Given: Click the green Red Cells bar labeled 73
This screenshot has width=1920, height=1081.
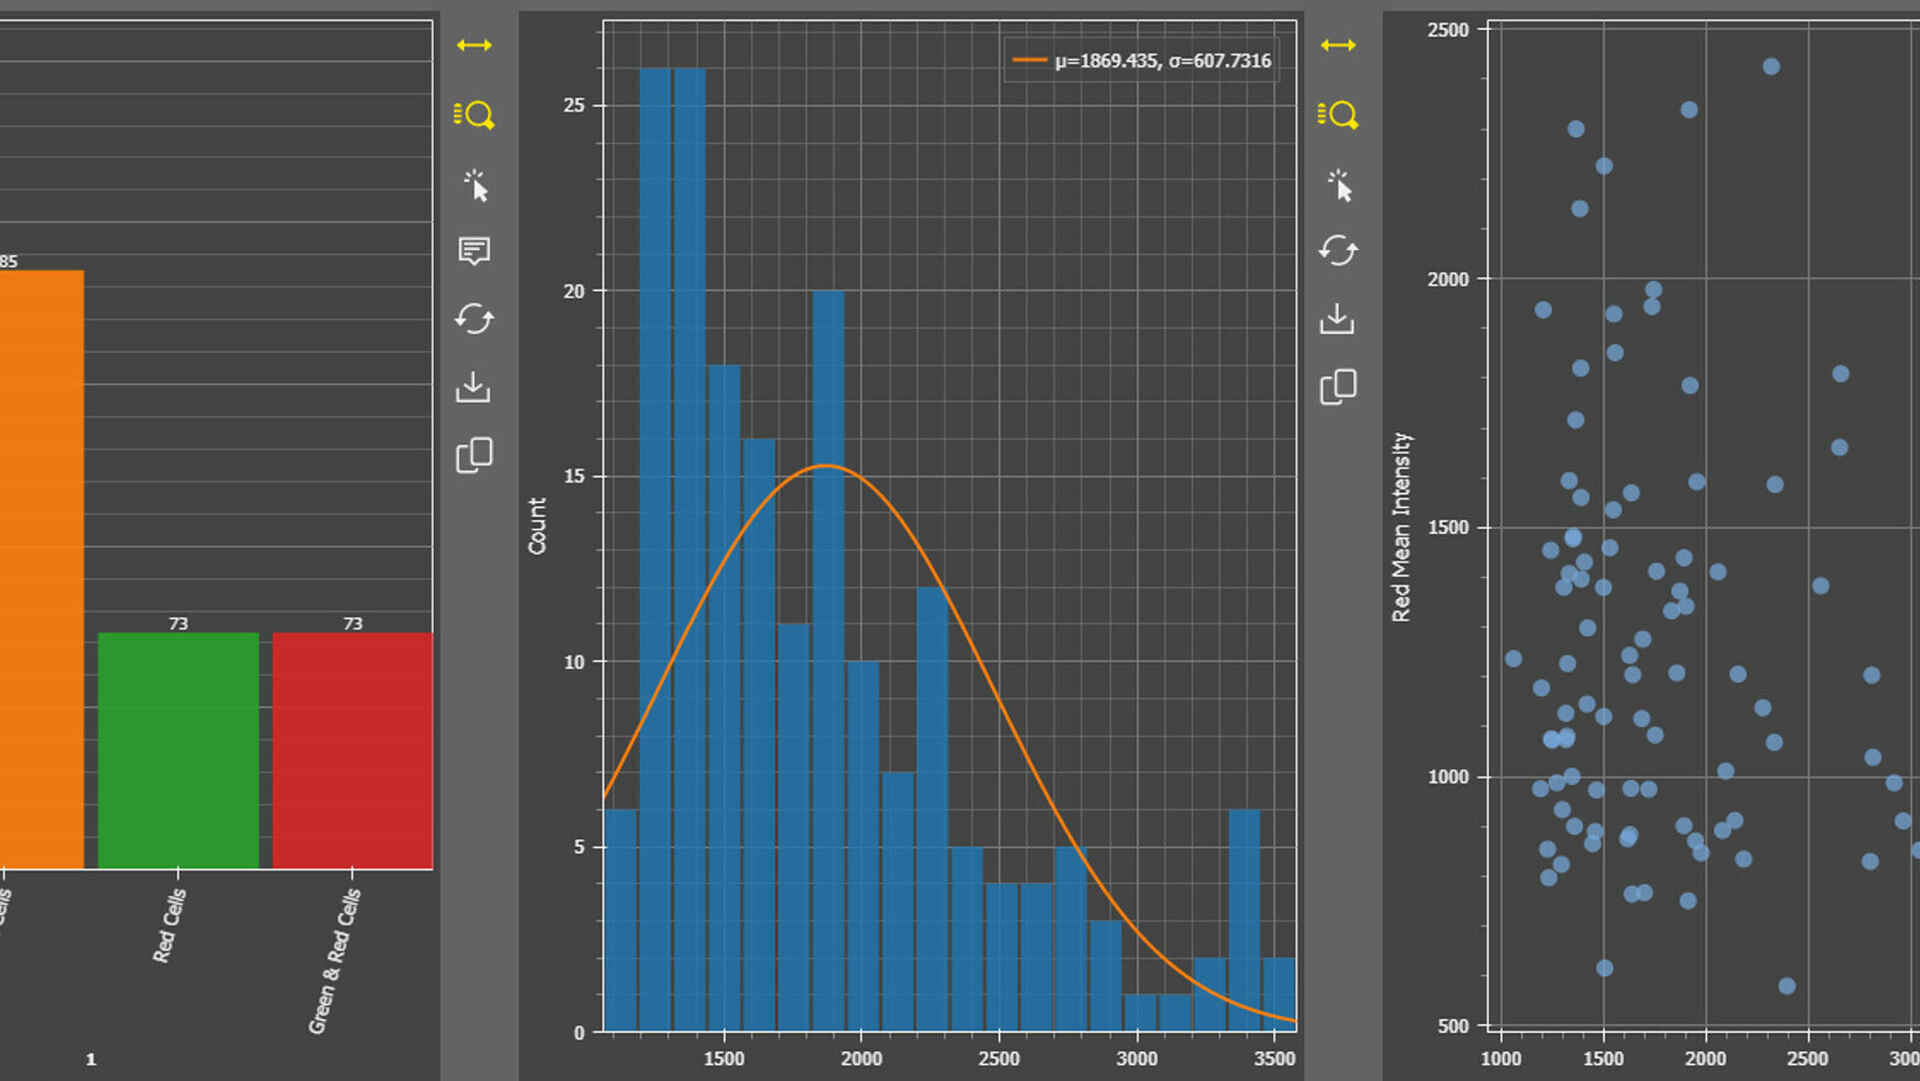Looking at the screenshot, I should (178, 750).
